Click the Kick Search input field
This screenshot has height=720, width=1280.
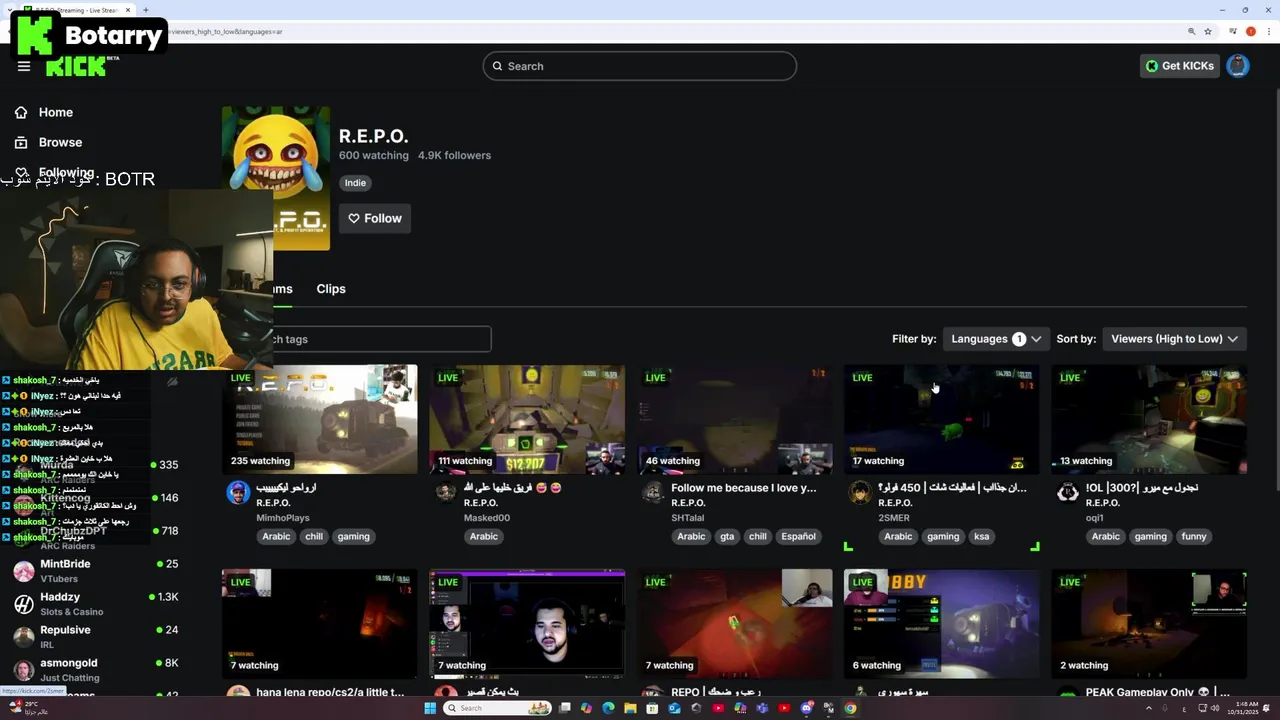(x=640, y=66)
